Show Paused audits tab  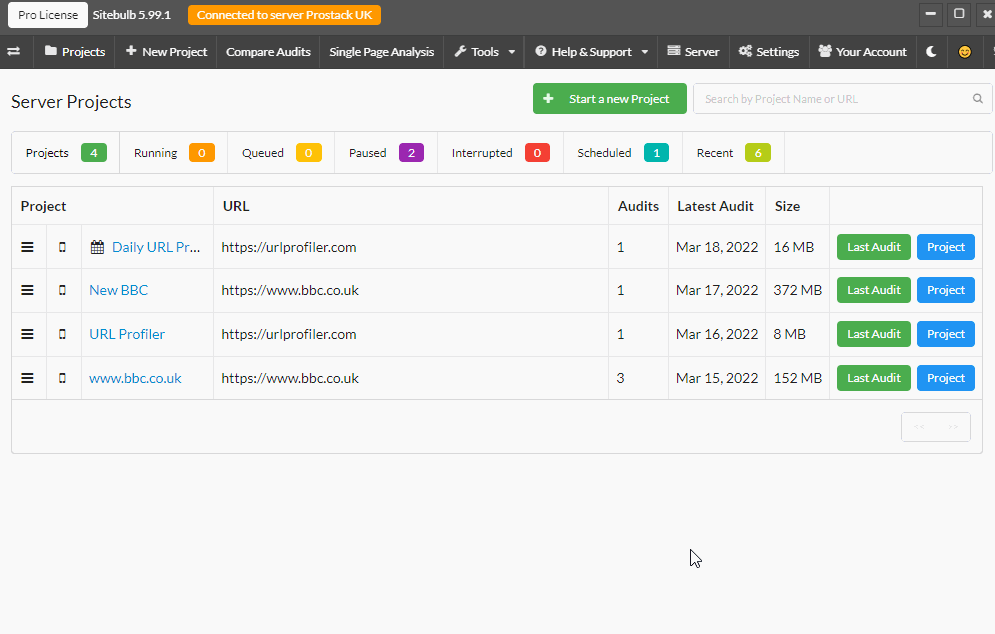[386, 153]
